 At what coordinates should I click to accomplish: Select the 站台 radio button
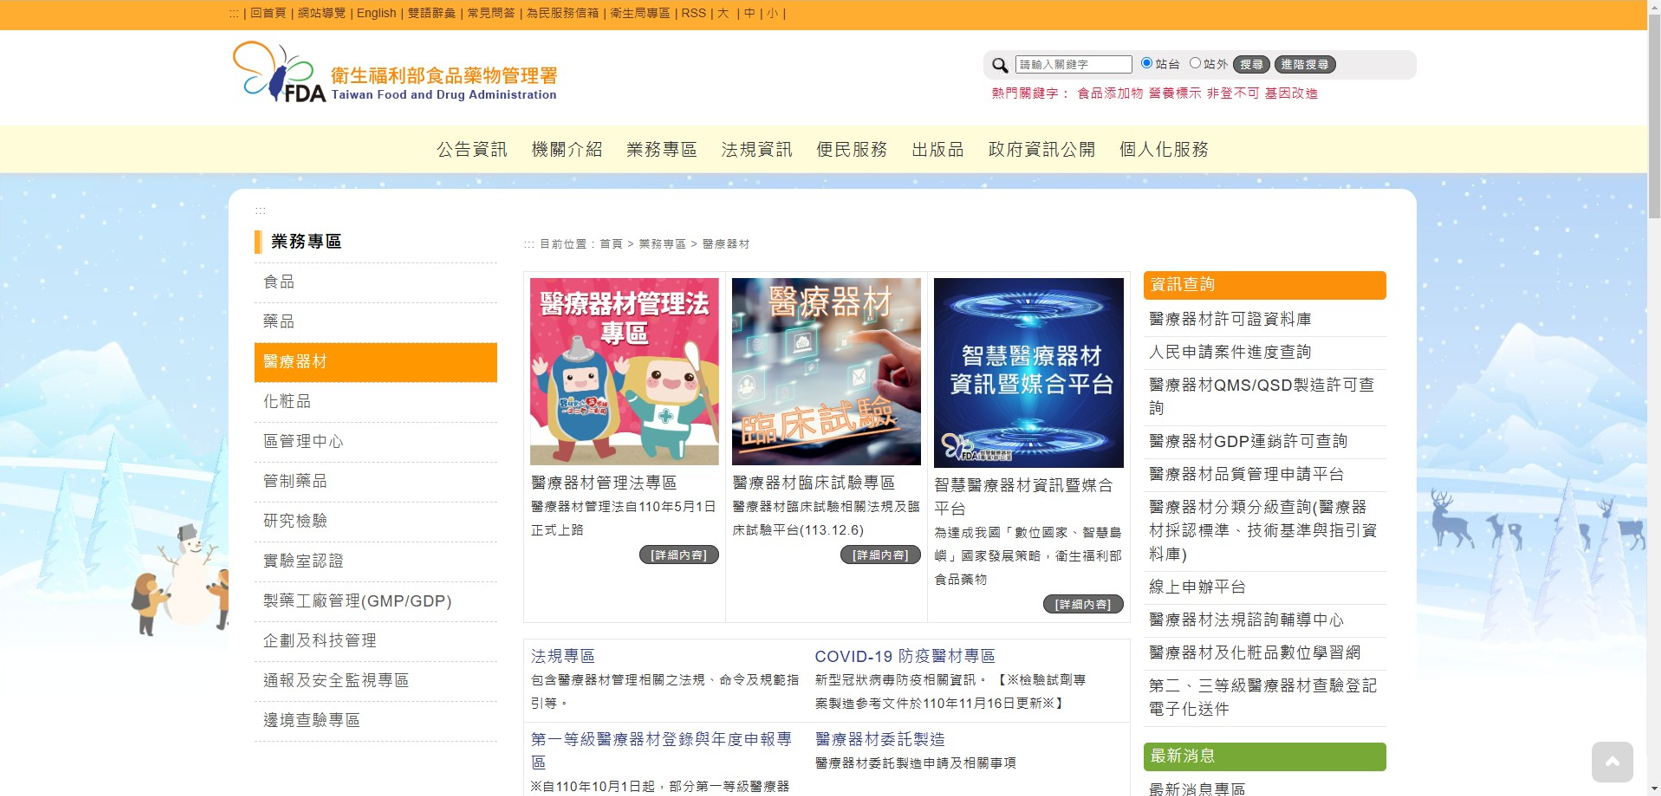tap(1147, 63)
